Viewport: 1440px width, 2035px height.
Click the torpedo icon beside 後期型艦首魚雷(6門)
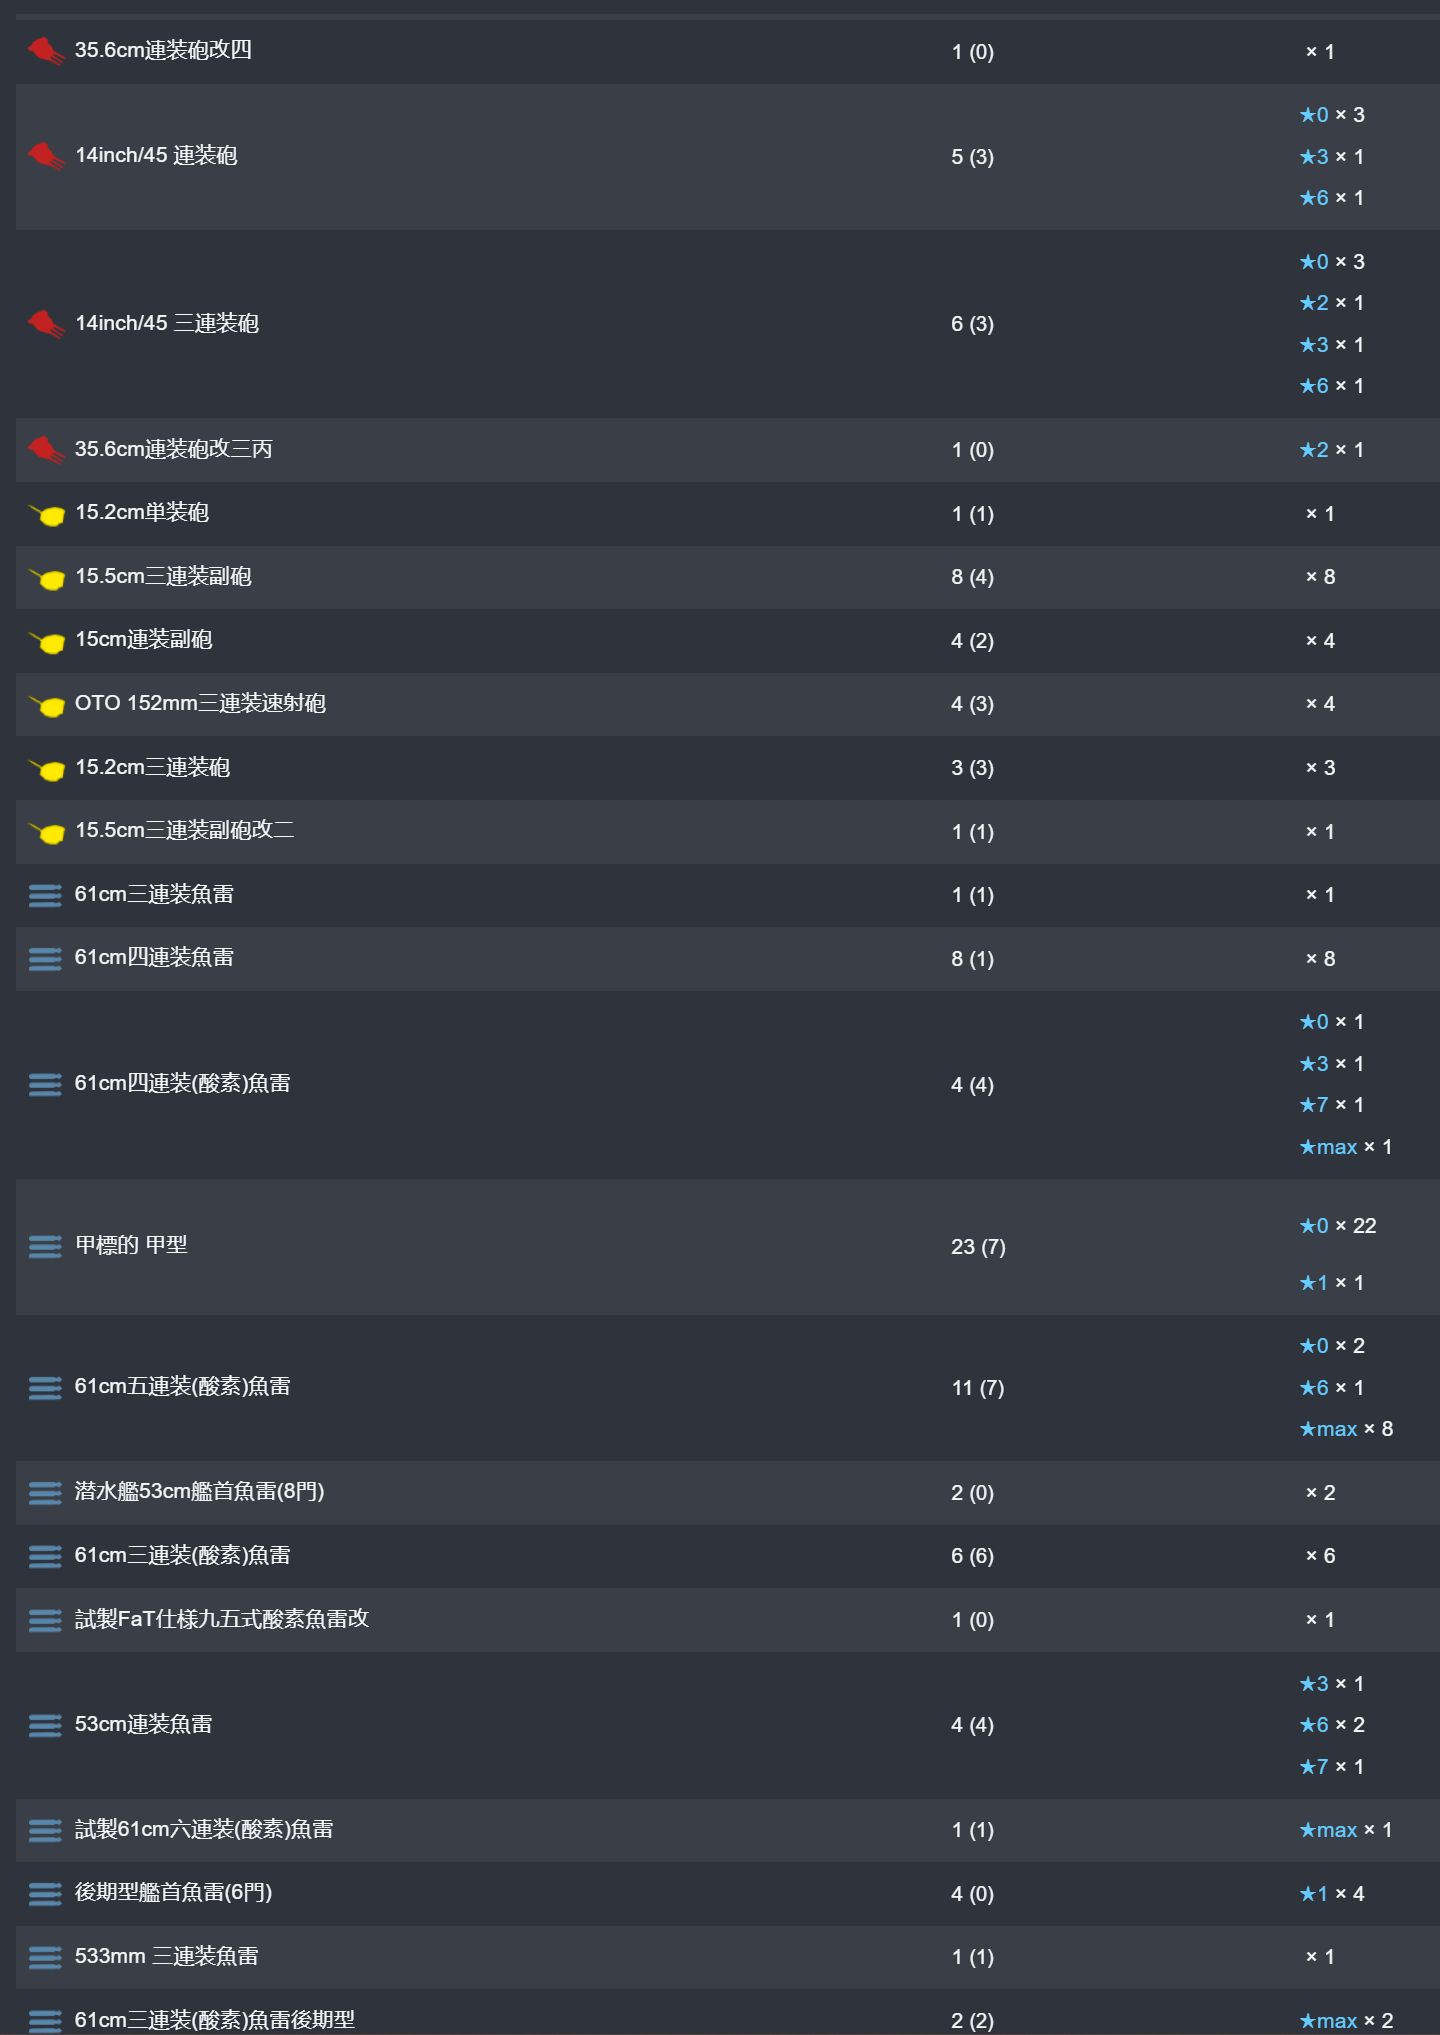tap(45, 1894)
